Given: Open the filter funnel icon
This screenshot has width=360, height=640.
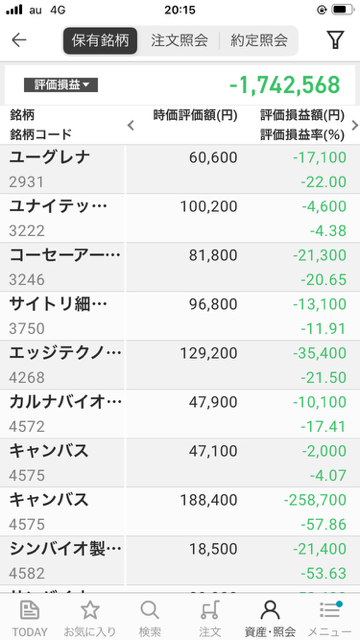Looking at the screenshot, I should point(335,40).
